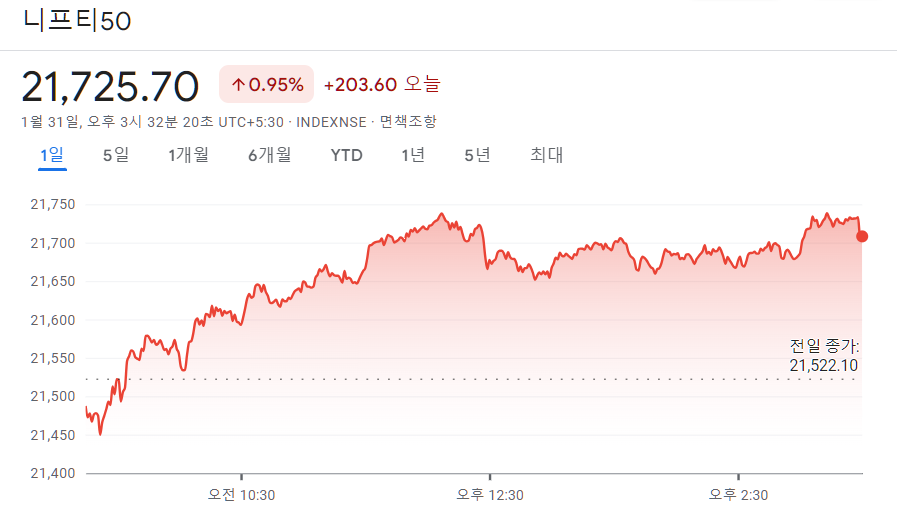The width and height of the screenshot is (897, 522).
Task: Click the 오후 2:30 time axis label
Action: (x=738, y=495)
